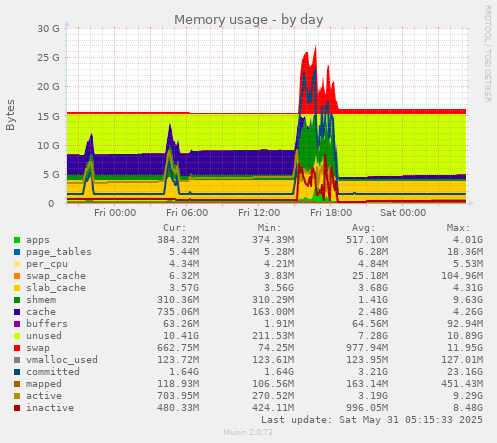Select the 'mapped' legend label

44,384
